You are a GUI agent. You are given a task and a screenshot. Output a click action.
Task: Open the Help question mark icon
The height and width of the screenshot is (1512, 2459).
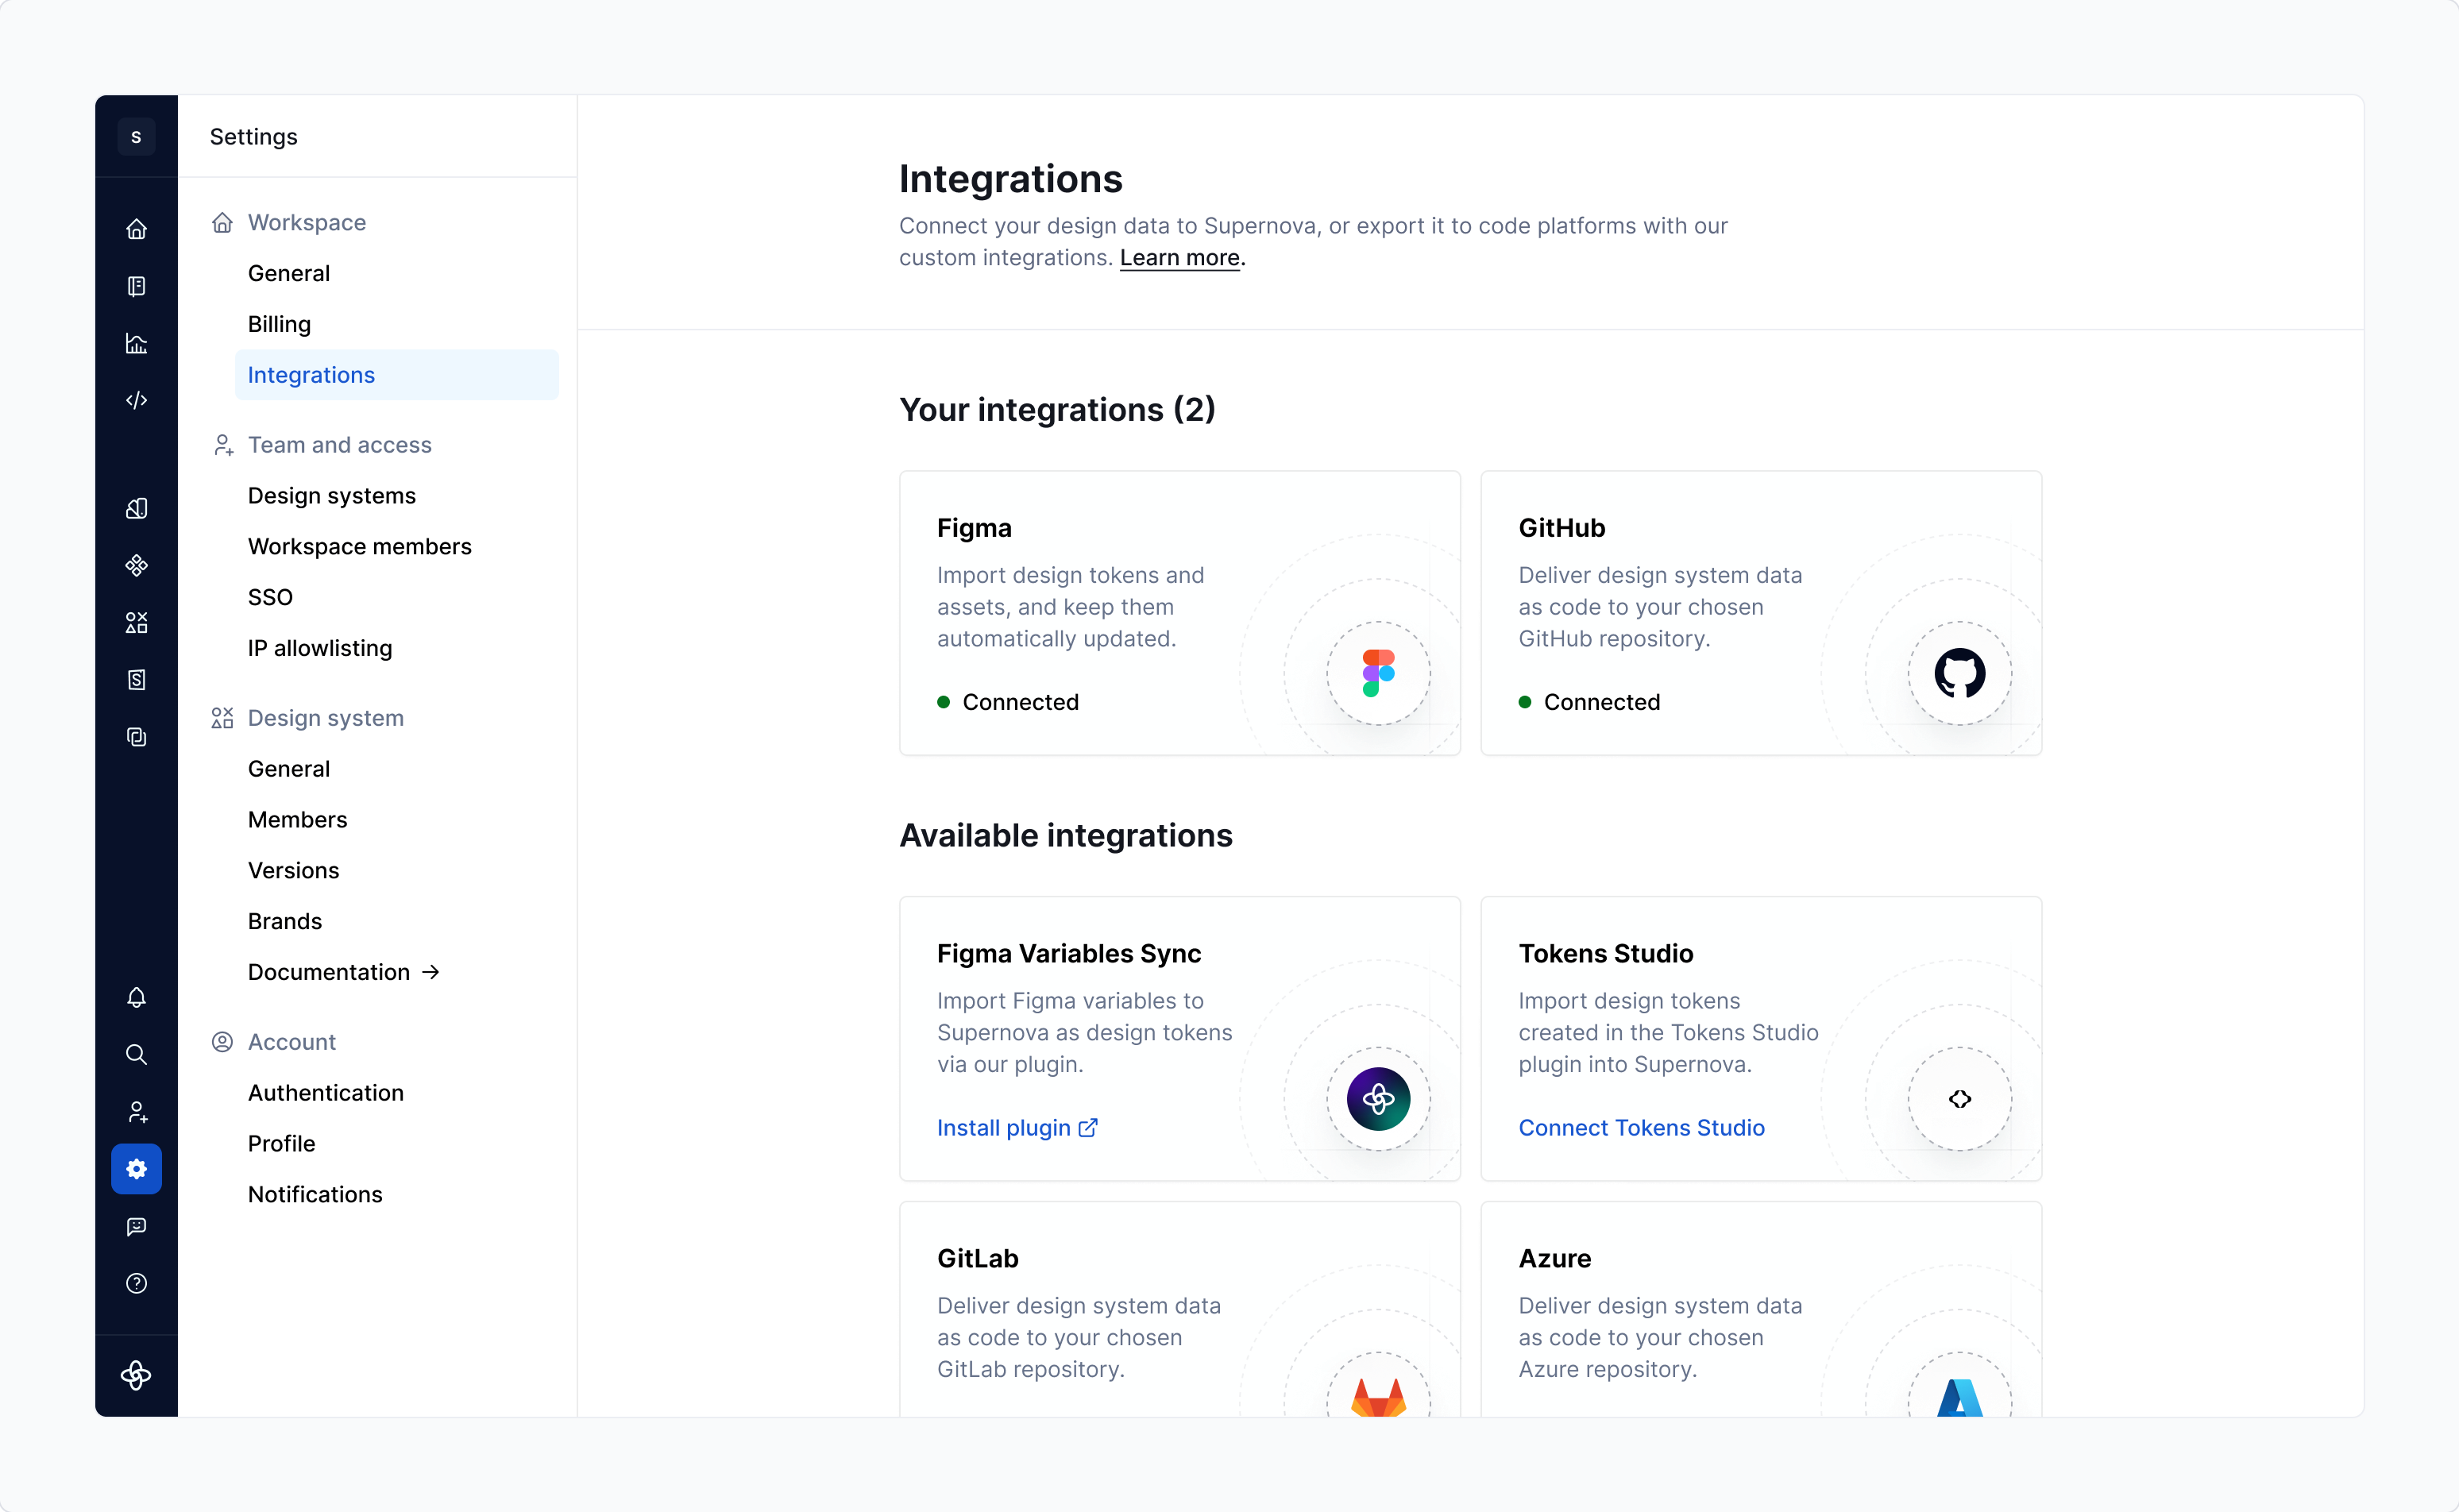(x=137, y=1283)
